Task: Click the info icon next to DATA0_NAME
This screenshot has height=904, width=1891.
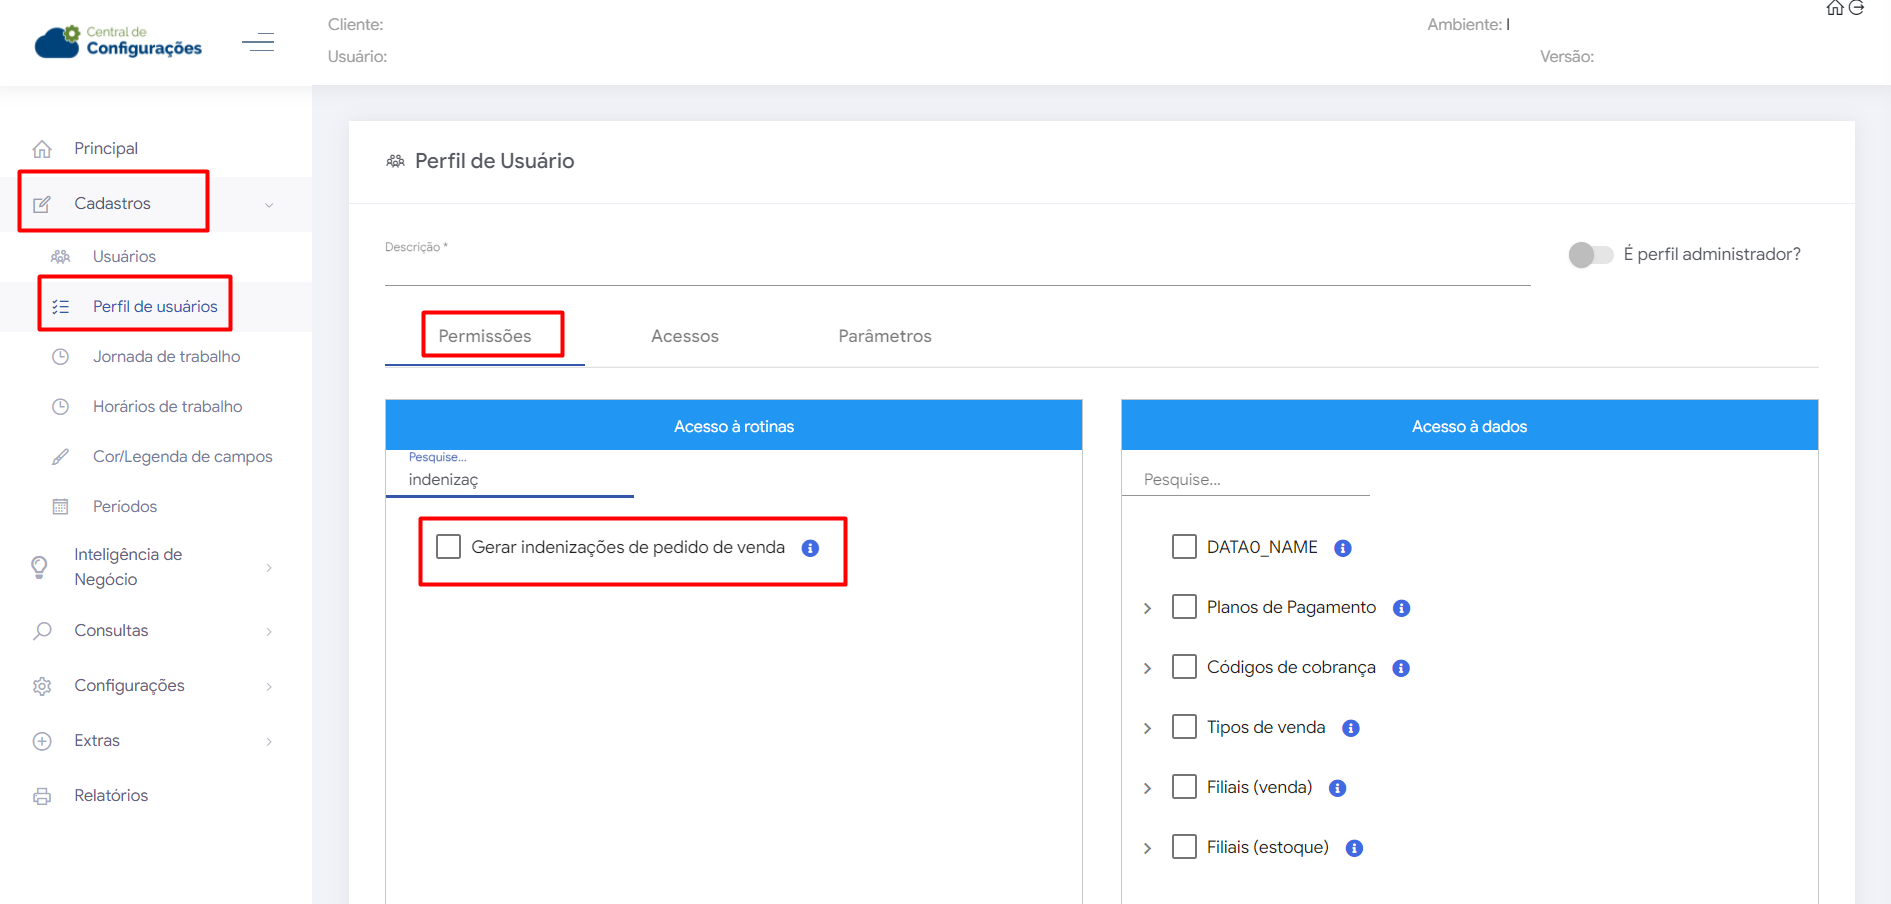Action: [1343, 548]
